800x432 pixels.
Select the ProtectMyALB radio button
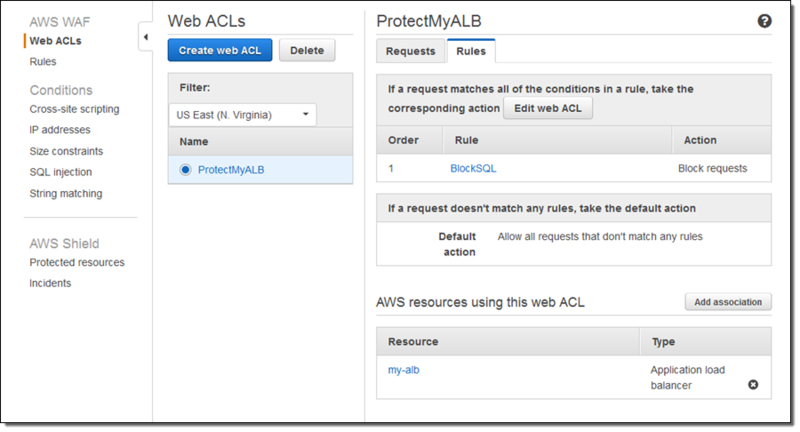tap(185, 170)
